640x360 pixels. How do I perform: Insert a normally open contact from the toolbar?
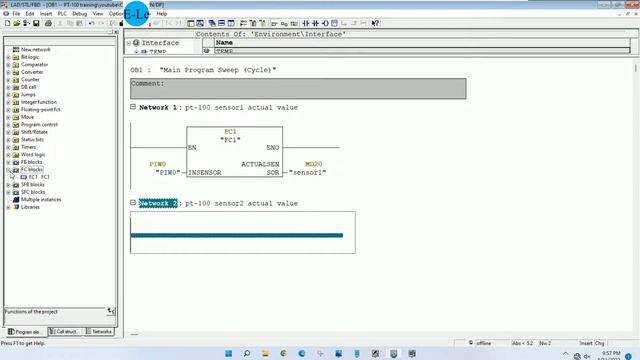305,23
